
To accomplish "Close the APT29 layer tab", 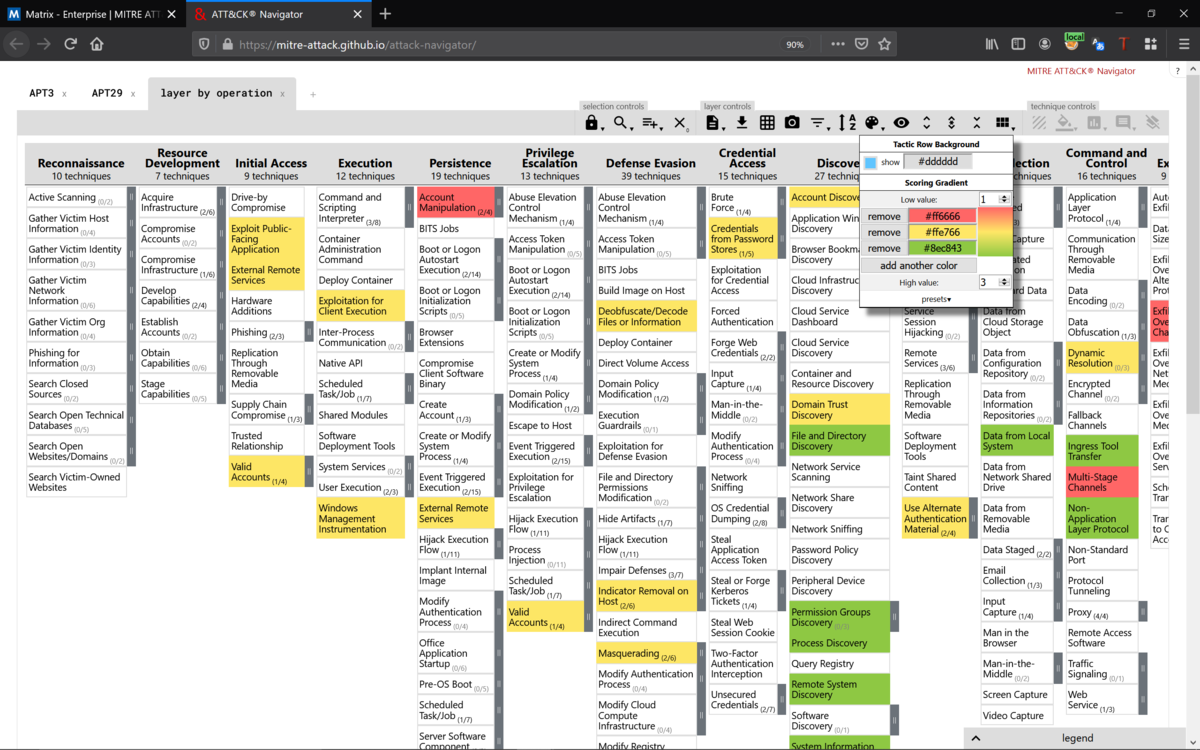I will pos(132,94).
